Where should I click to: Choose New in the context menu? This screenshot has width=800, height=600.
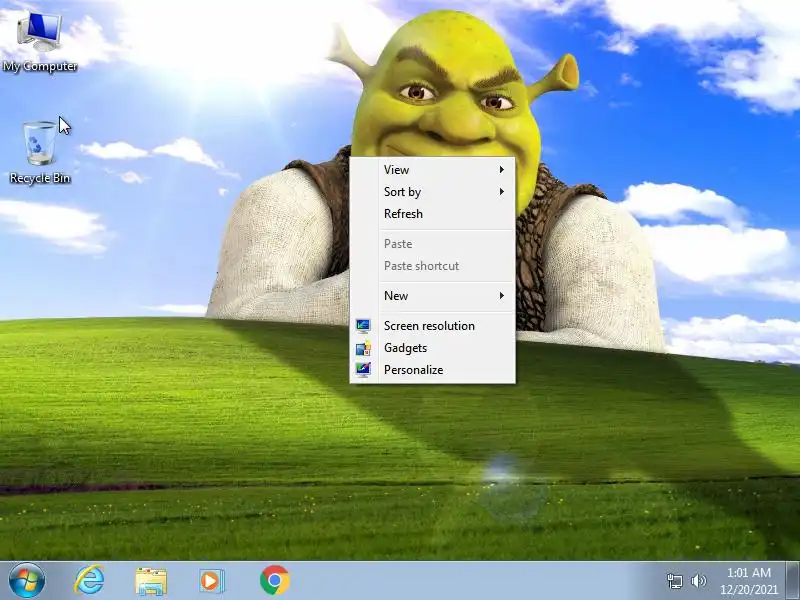(432, 295)
